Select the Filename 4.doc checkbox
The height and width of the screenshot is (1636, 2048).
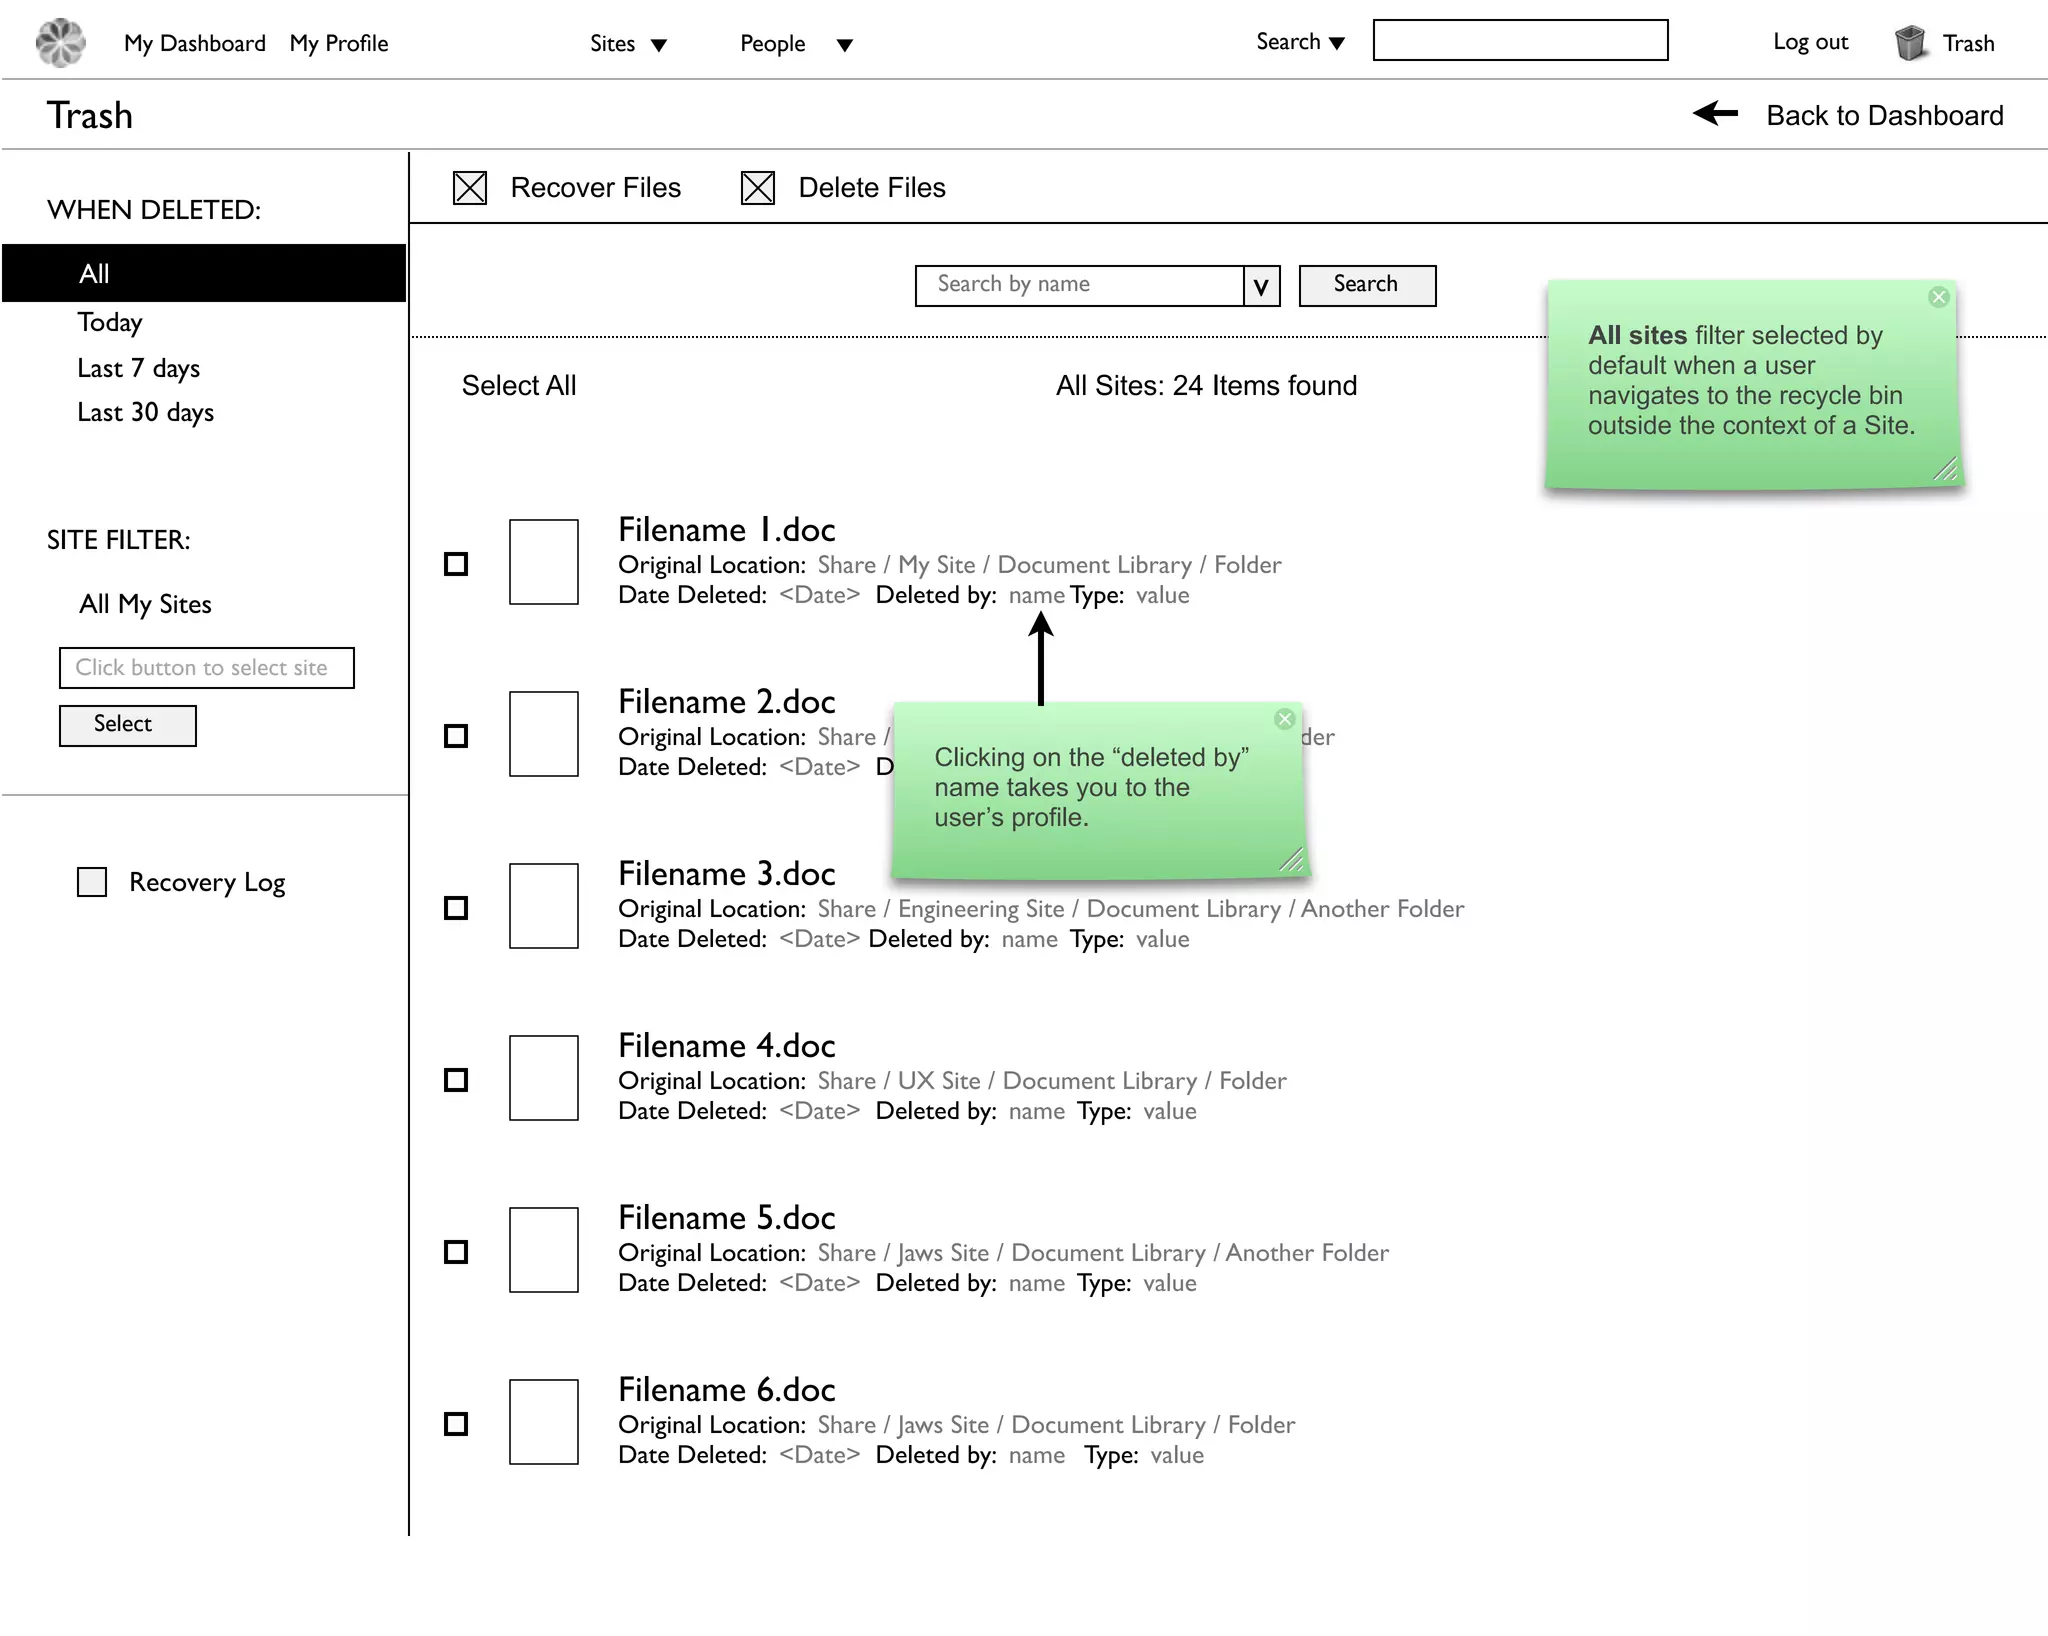tap(456, 1080)
